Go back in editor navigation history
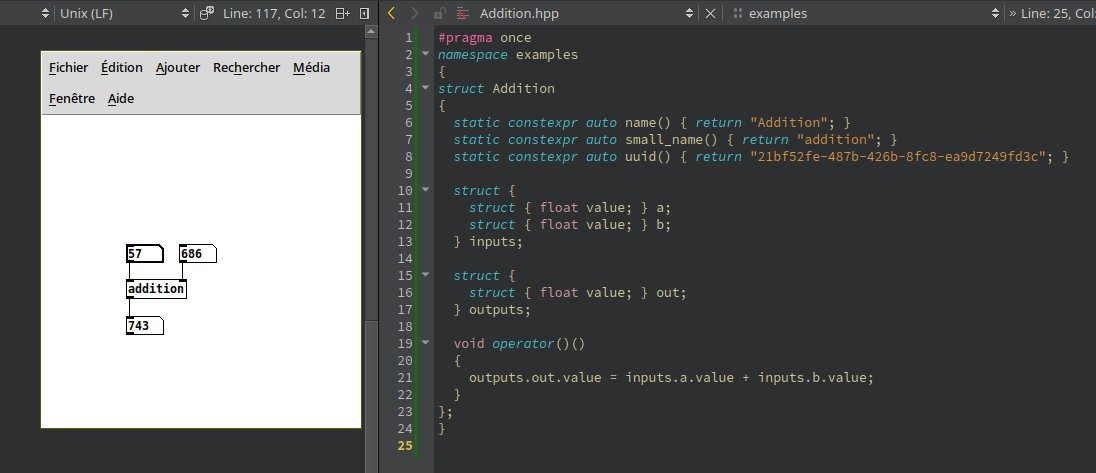1096x473 pixels. pos(391,13)
